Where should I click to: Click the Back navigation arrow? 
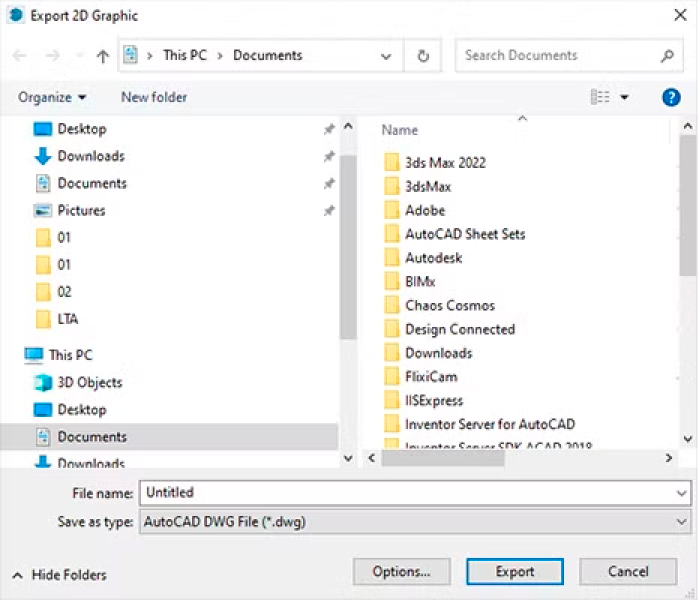point(19,56)
